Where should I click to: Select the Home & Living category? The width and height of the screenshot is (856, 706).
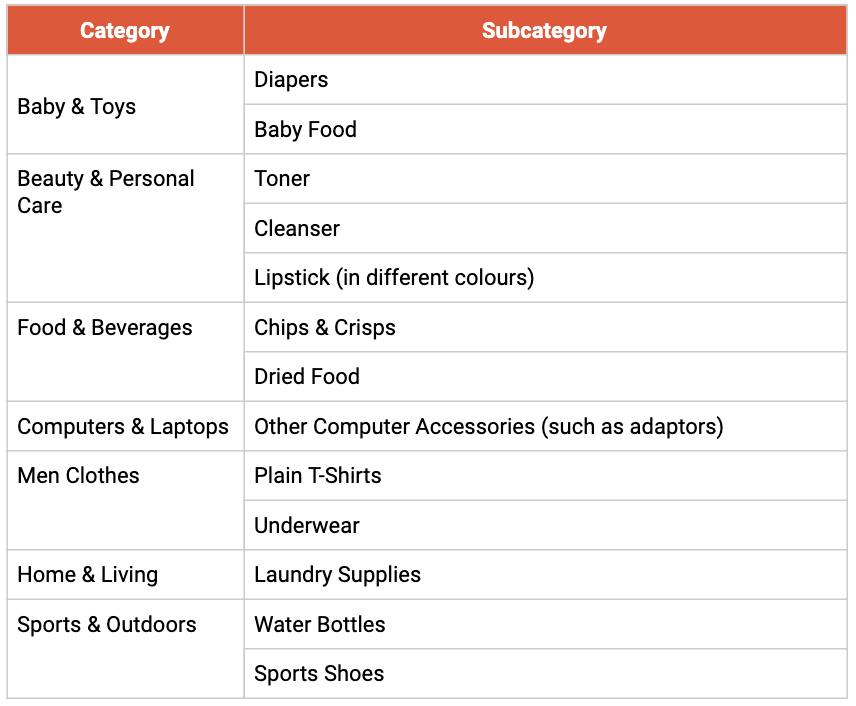88,575
